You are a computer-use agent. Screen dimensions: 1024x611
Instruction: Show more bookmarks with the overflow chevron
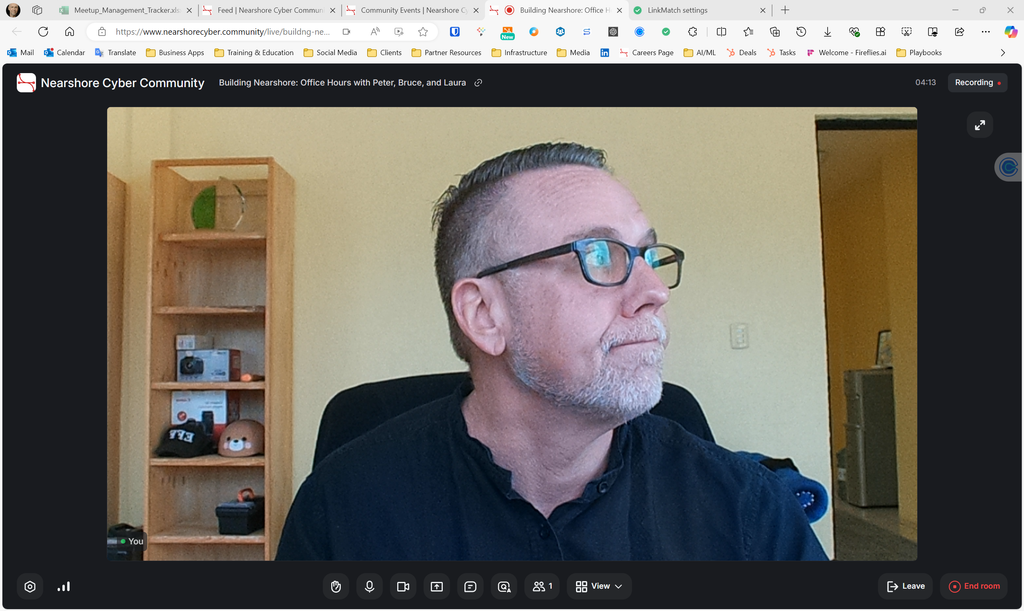coord(1003,53)
